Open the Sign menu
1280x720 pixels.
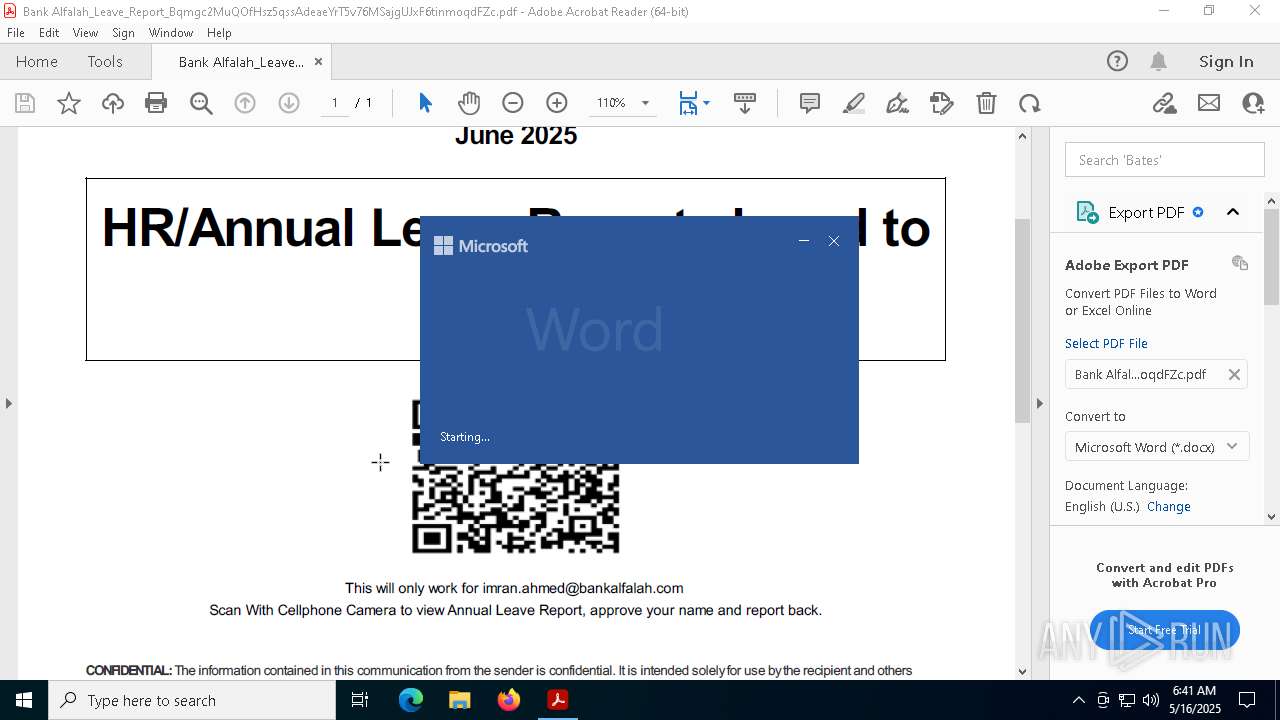tap(123, 32)
